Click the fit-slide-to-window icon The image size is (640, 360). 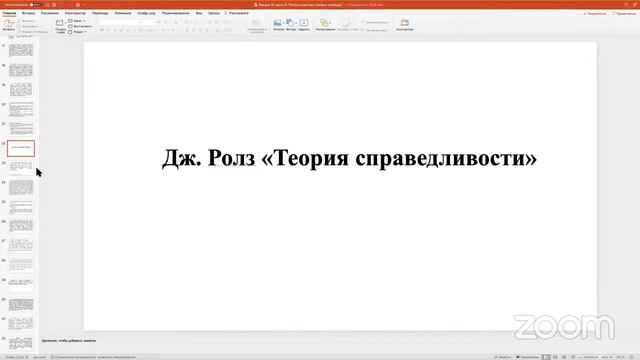tap(631, 357)
